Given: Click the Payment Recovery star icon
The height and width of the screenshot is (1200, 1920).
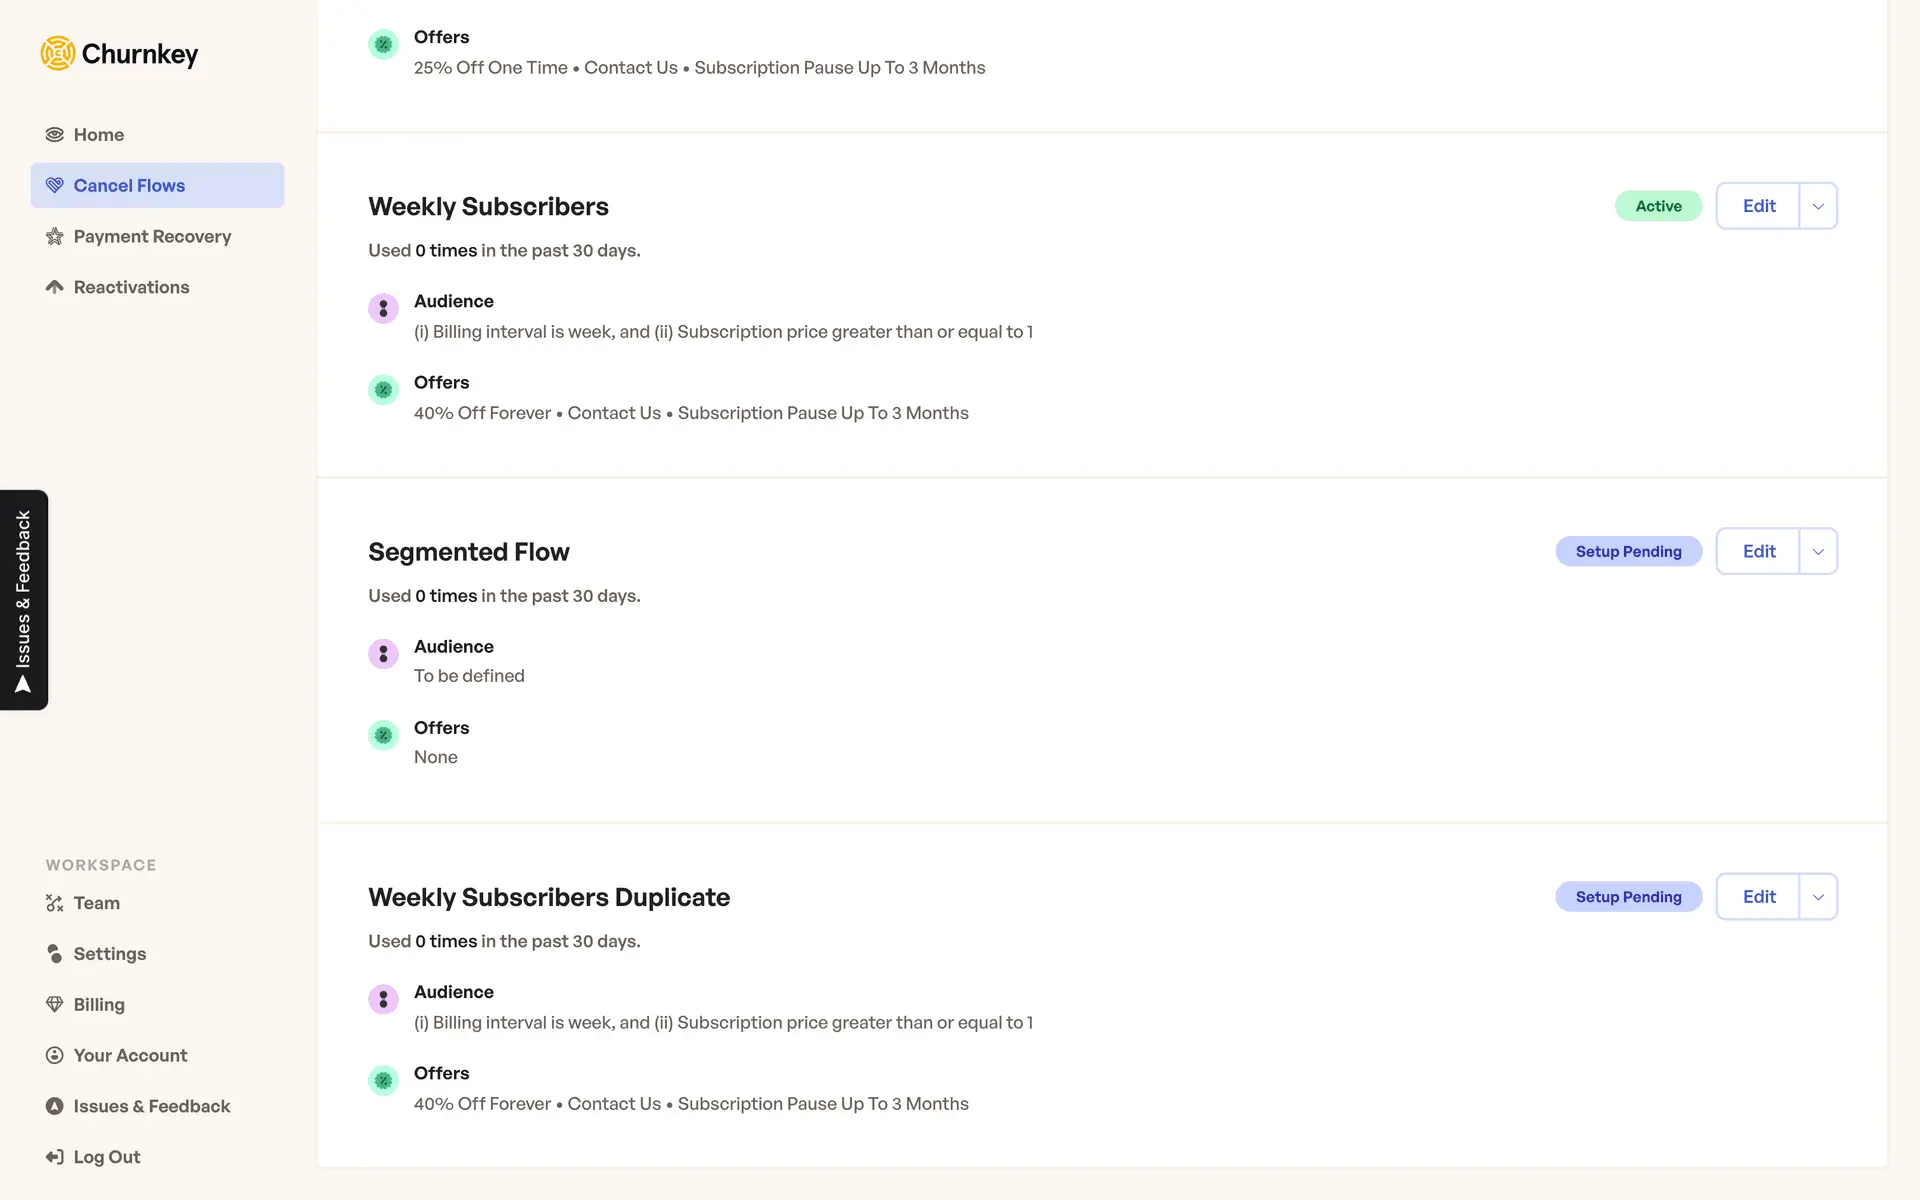Looking at the screenshot, I should [55, 237].
